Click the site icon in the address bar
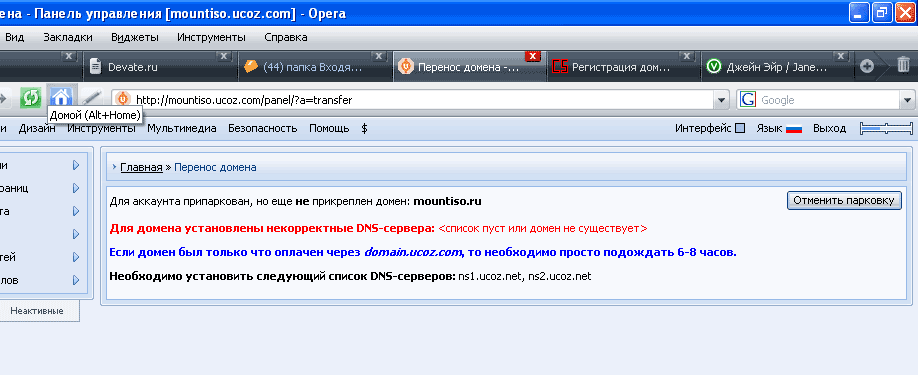The height and width of the screenshot is (375, 918). (x=123, y=99)
